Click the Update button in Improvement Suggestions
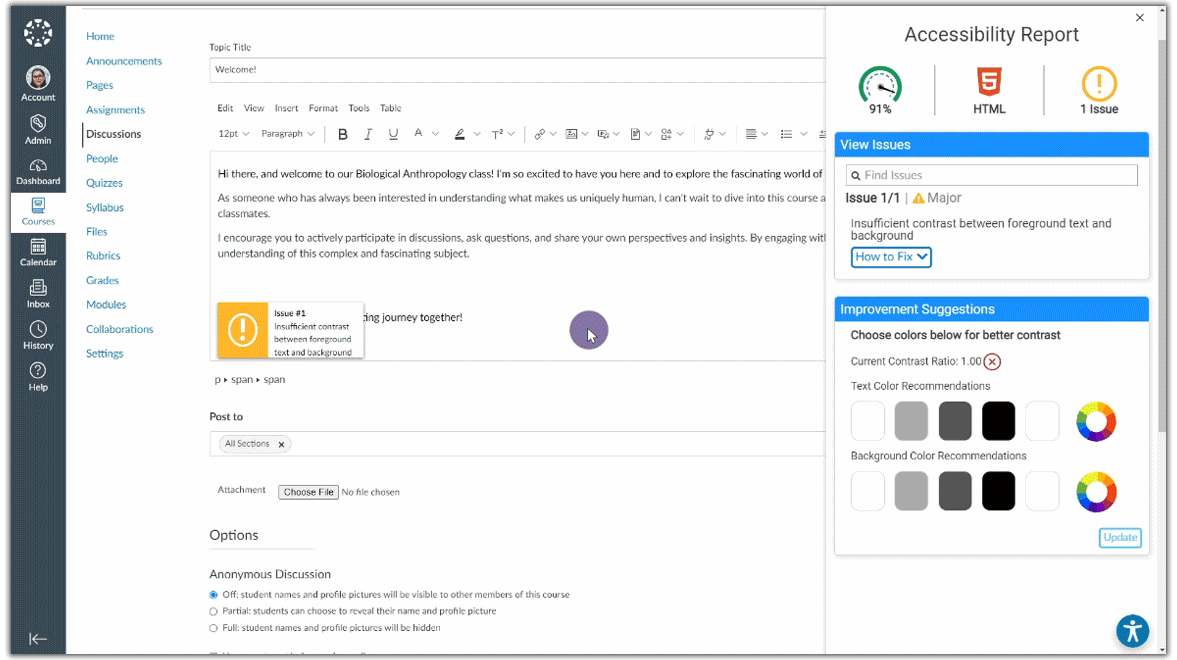1177x660 pixels. (1120, 537)
